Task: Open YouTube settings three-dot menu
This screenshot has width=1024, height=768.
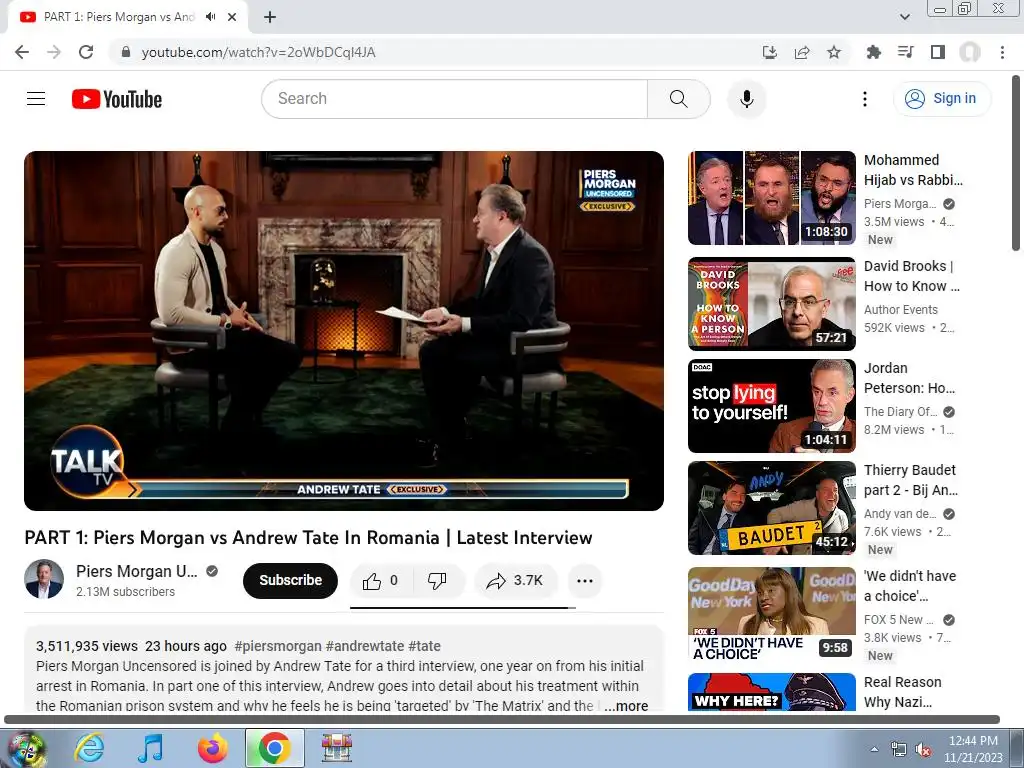Action: click(865, 99)
